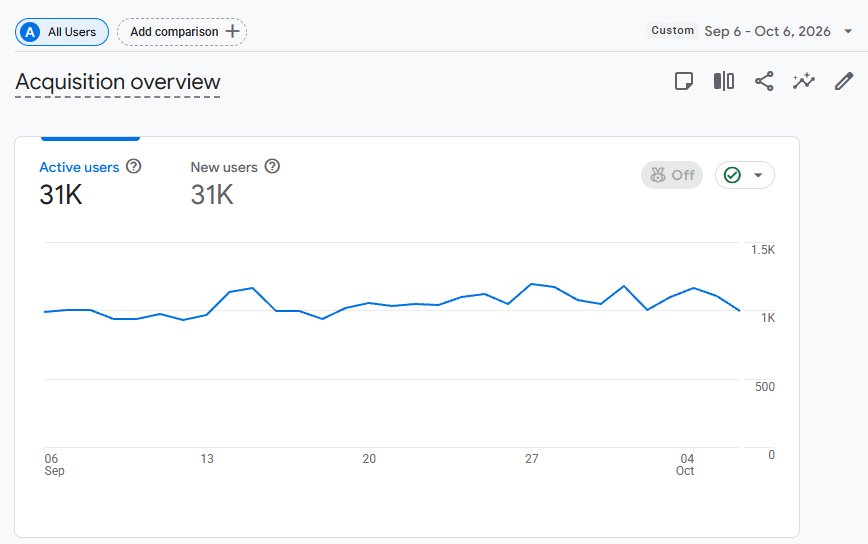Expand the data quality status dropdown arrow
868x544 pixels.
pyautogui.click(x=758, y=175)
